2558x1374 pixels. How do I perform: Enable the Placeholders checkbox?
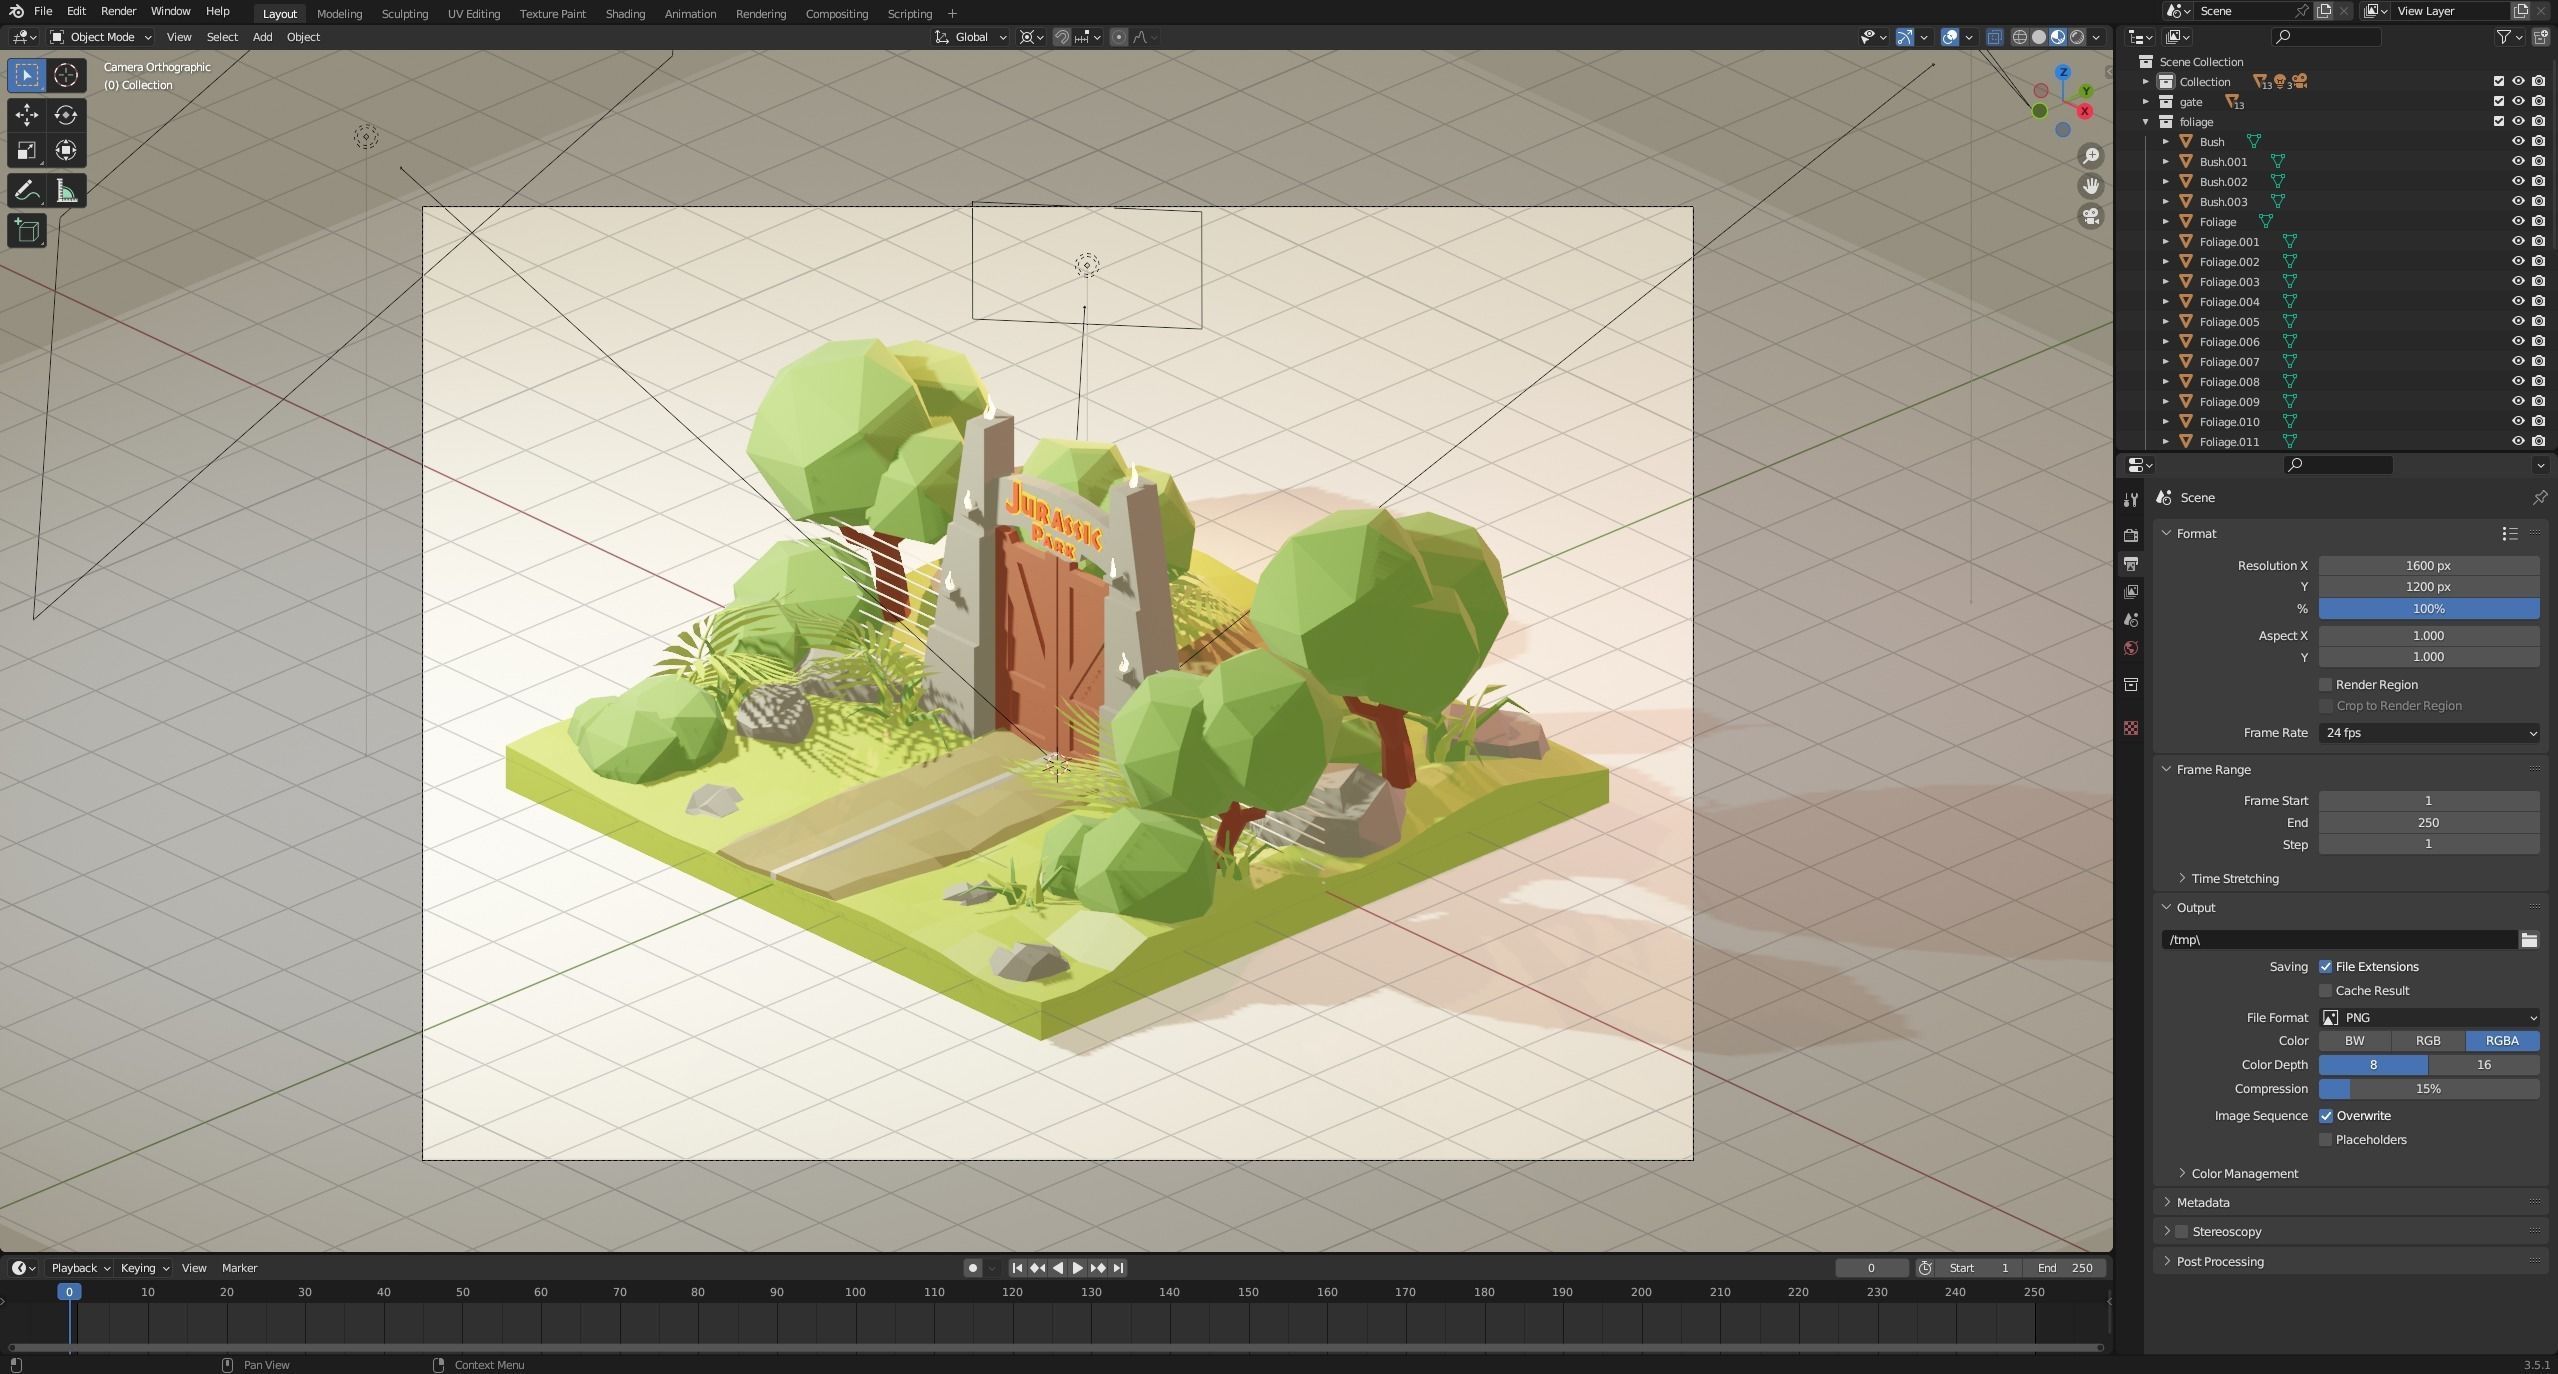coord(2325,1140)
